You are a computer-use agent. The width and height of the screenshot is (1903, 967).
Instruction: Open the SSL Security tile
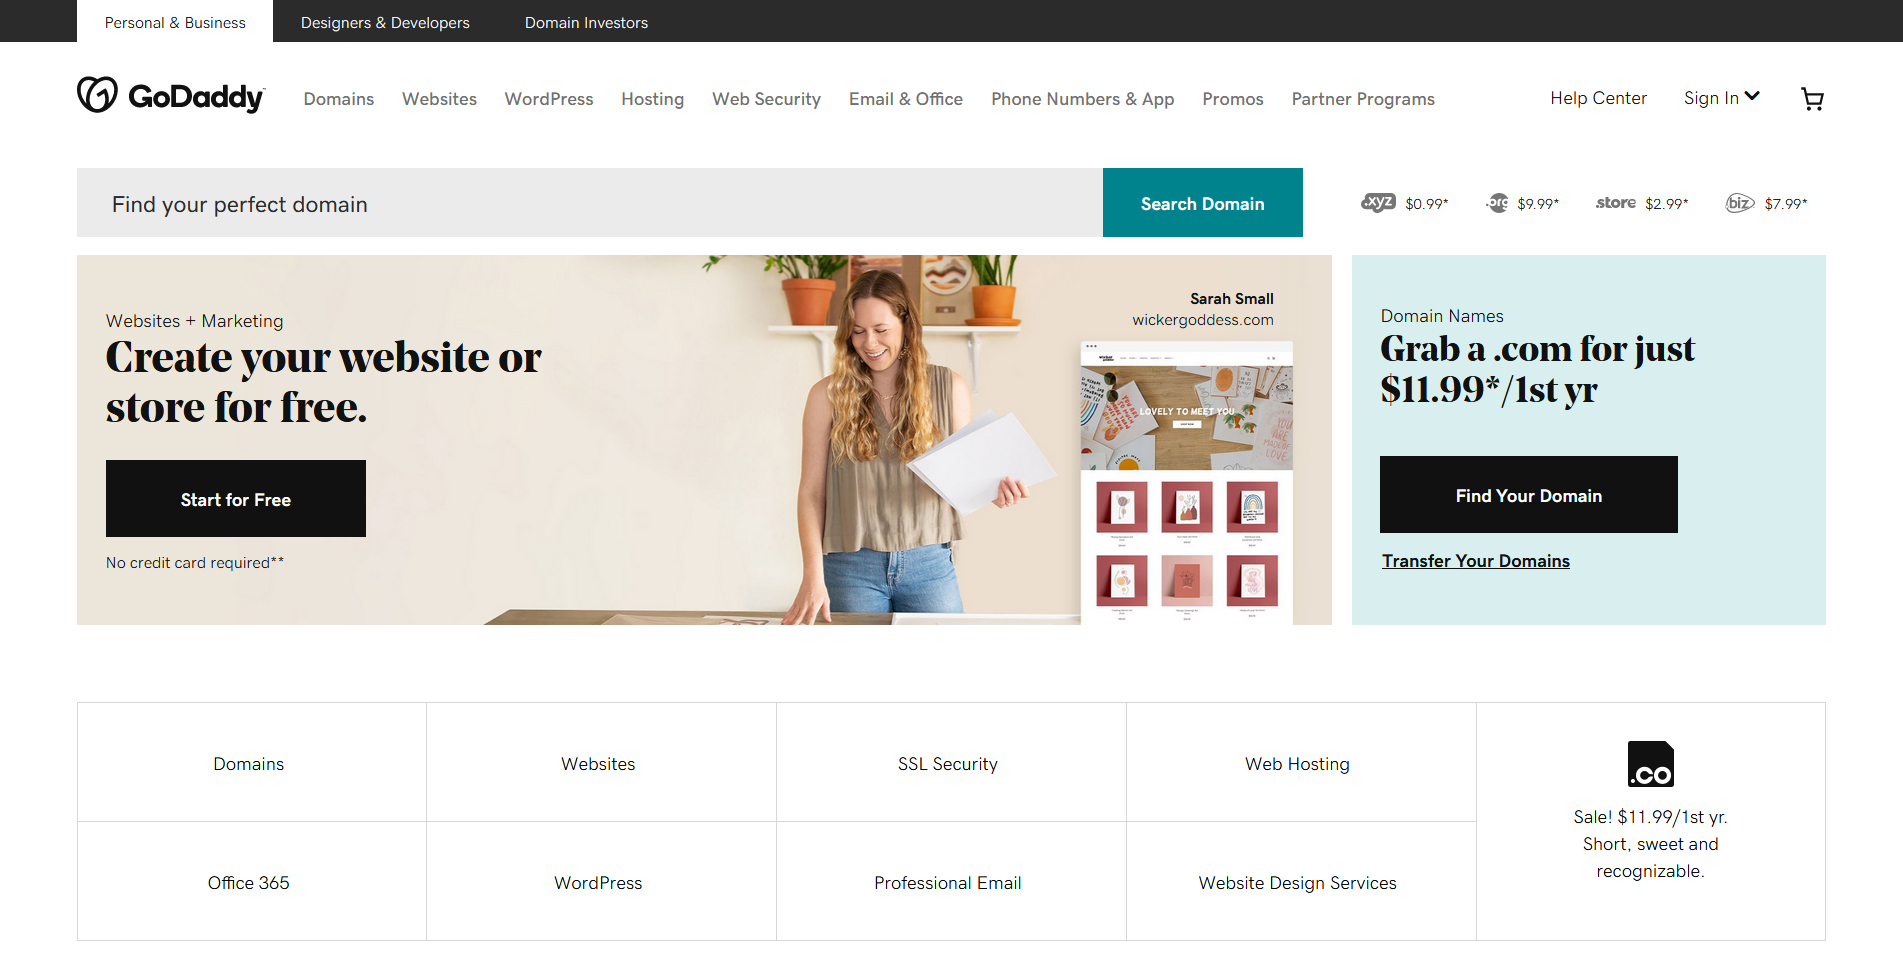[x=951, y=763]
